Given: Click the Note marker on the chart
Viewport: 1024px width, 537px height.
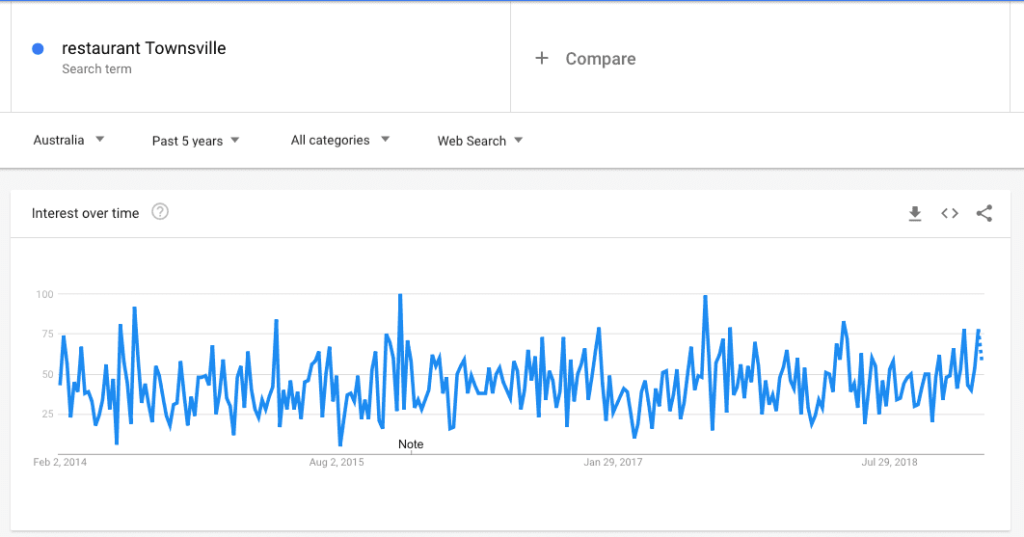Looking at the screenshot, I should pyautogui.click(x=410, y=444).
